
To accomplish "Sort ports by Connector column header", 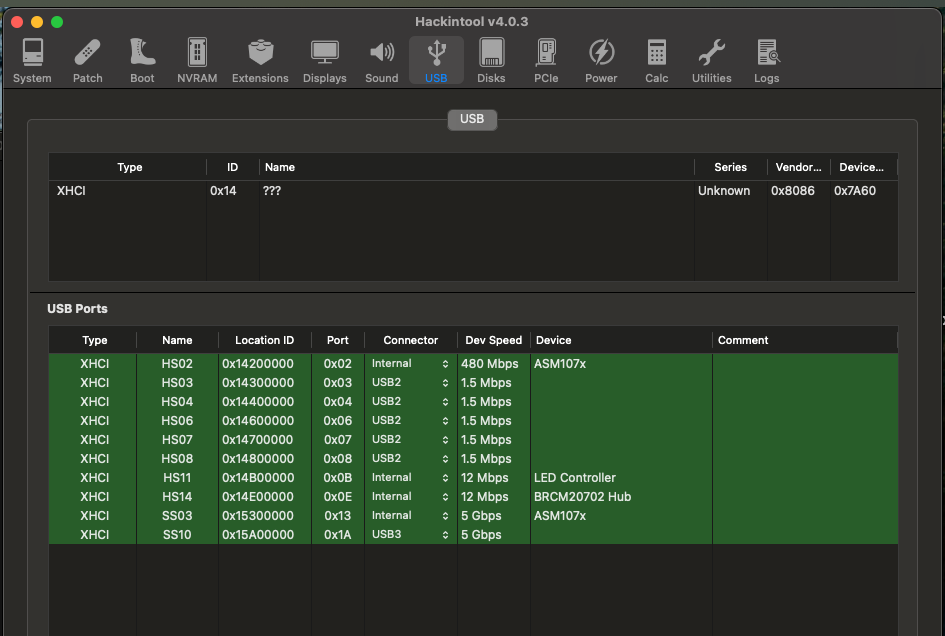I will click(410, 340).
